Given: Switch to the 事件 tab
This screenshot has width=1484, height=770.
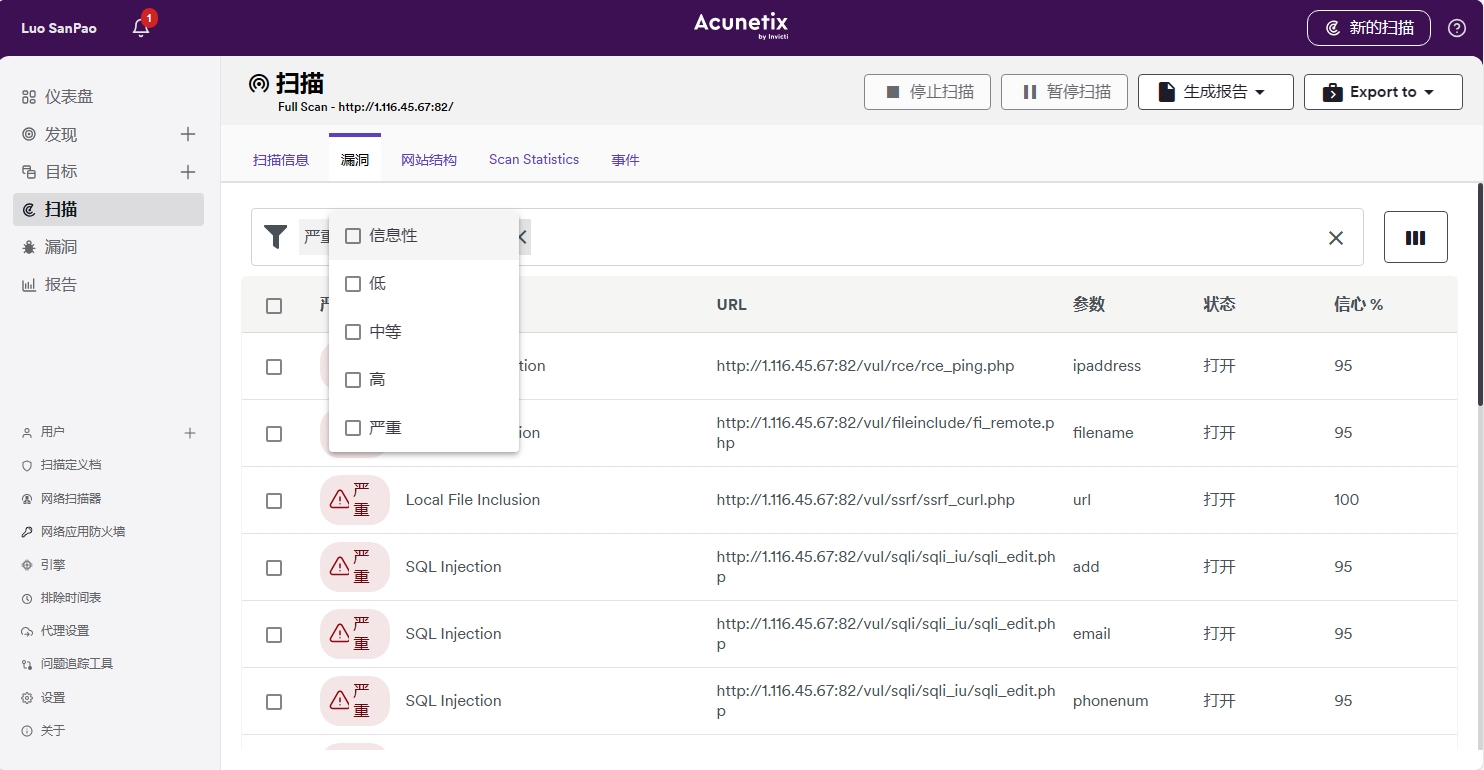Looking at the screenshot, I should pos(625,160).
